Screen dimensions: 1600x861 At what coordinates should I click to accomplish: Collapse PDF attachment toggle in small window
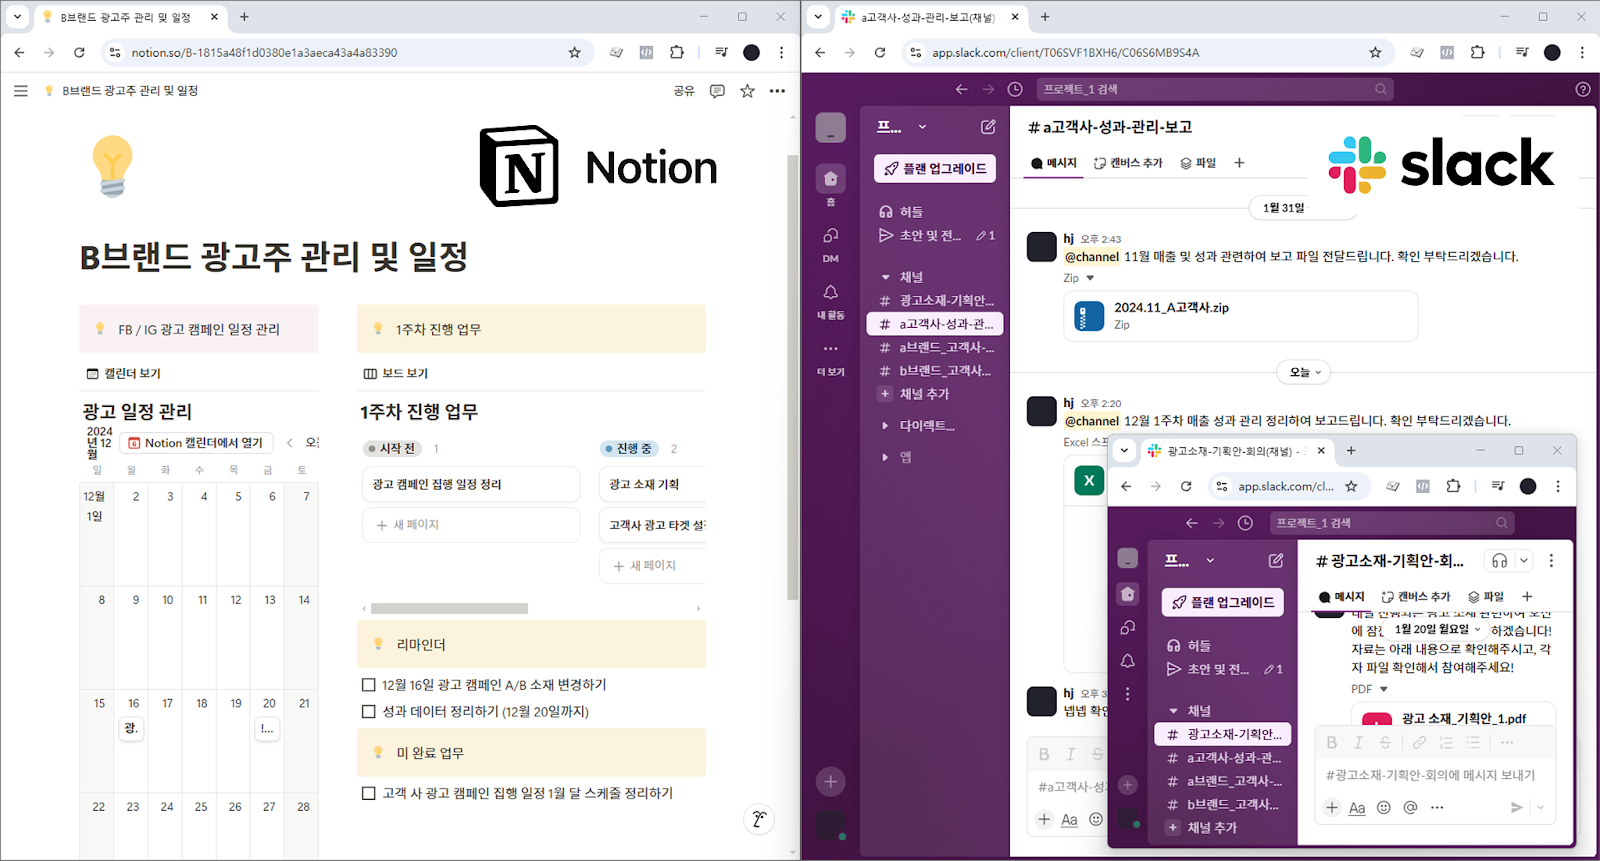(1384, 689)
